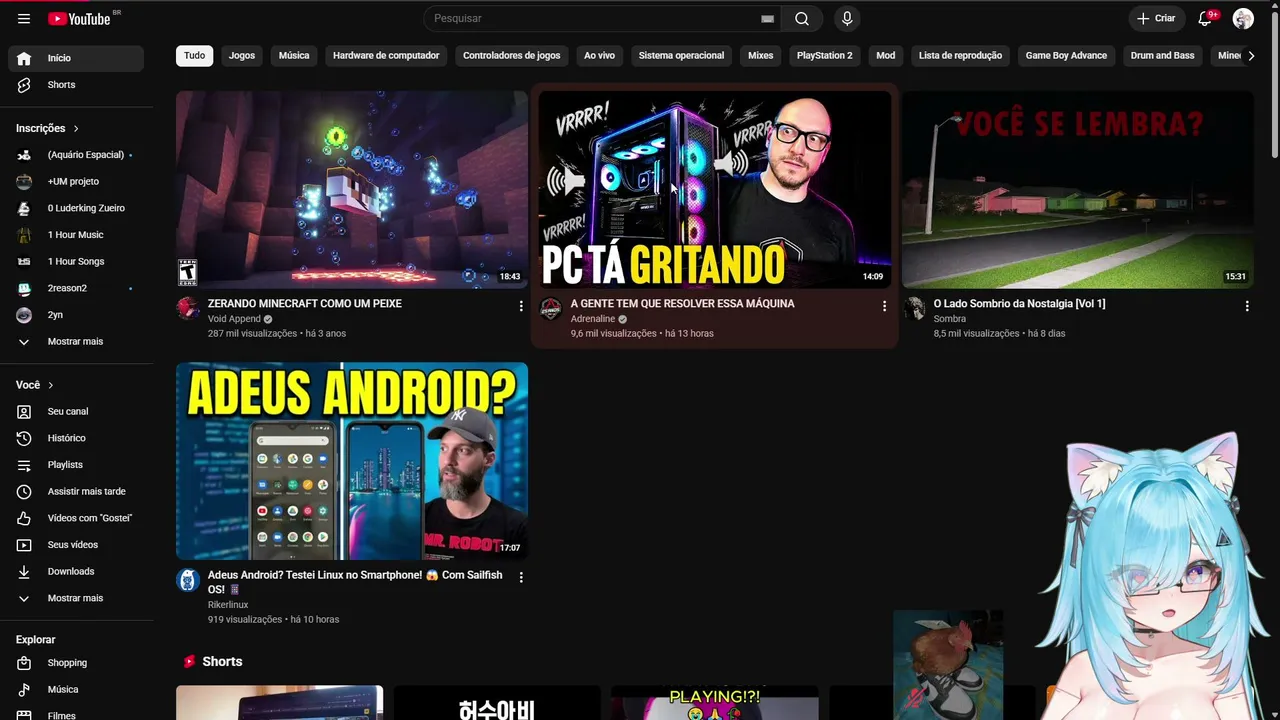This screenshot has width=1280, height=720.
Task: Select the Mixes chip
Action: (x=761, y=56)
